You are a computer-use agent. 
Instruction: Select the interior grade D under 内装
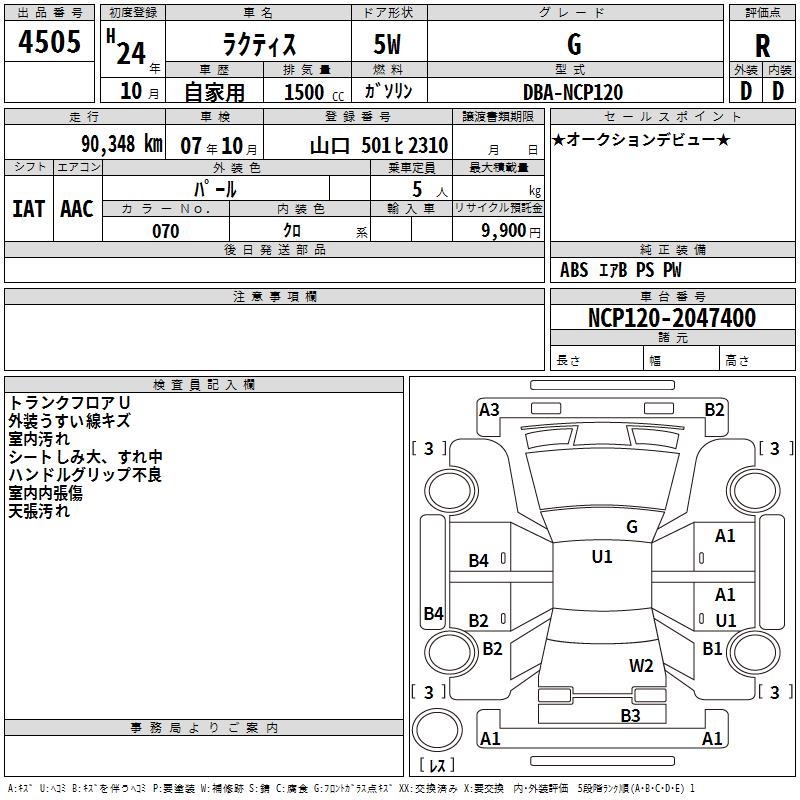click(x=778, y=91)
